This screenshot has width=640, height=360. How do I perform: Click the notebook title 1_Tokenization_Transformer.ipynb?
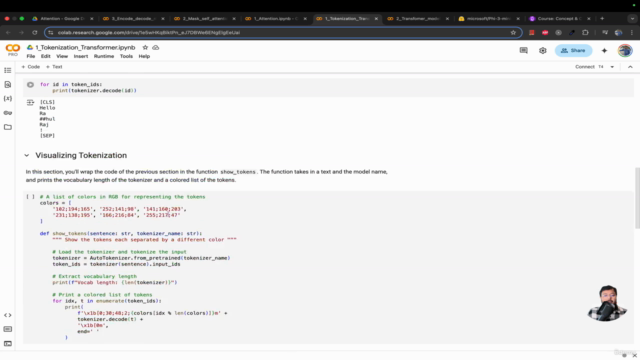85,47
